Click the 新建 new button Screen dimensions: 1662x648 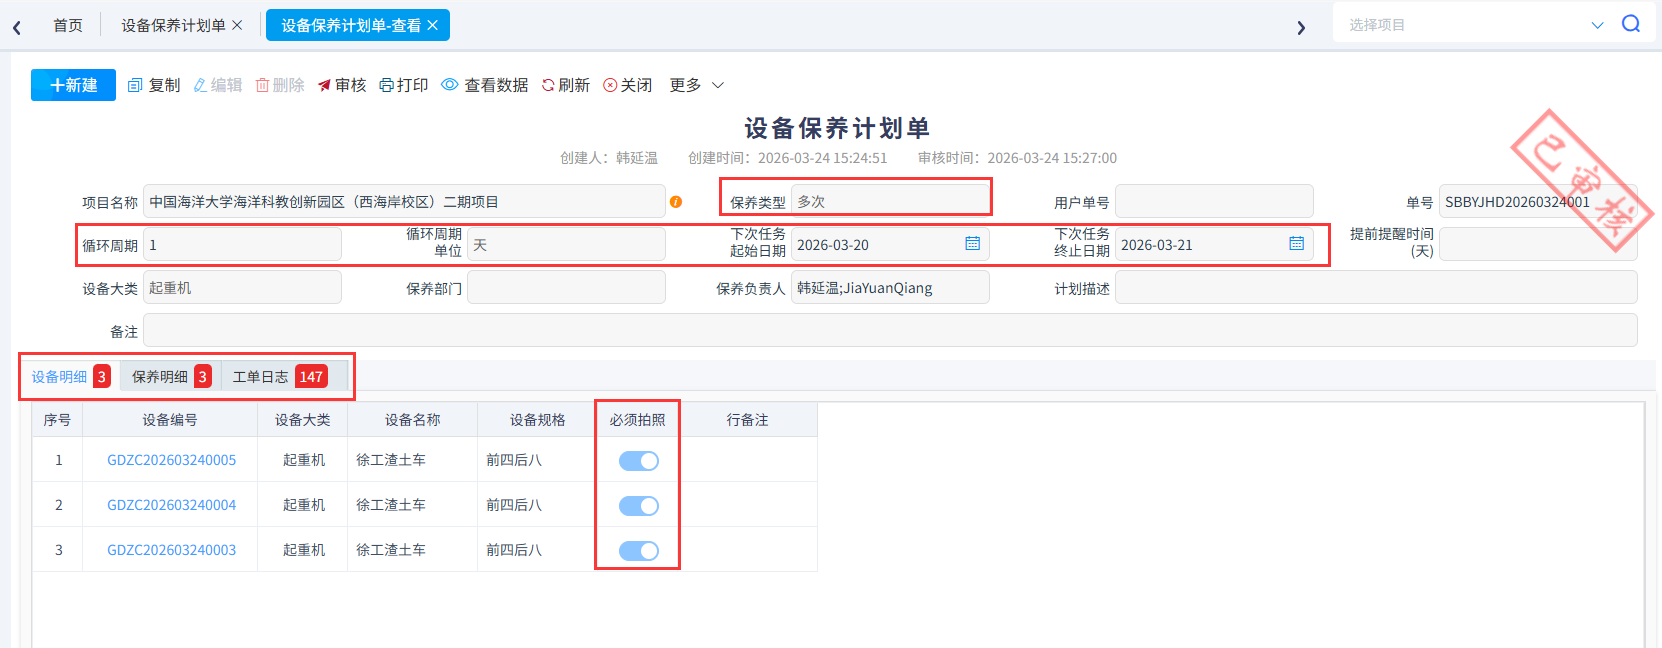[x=73, y=85]
